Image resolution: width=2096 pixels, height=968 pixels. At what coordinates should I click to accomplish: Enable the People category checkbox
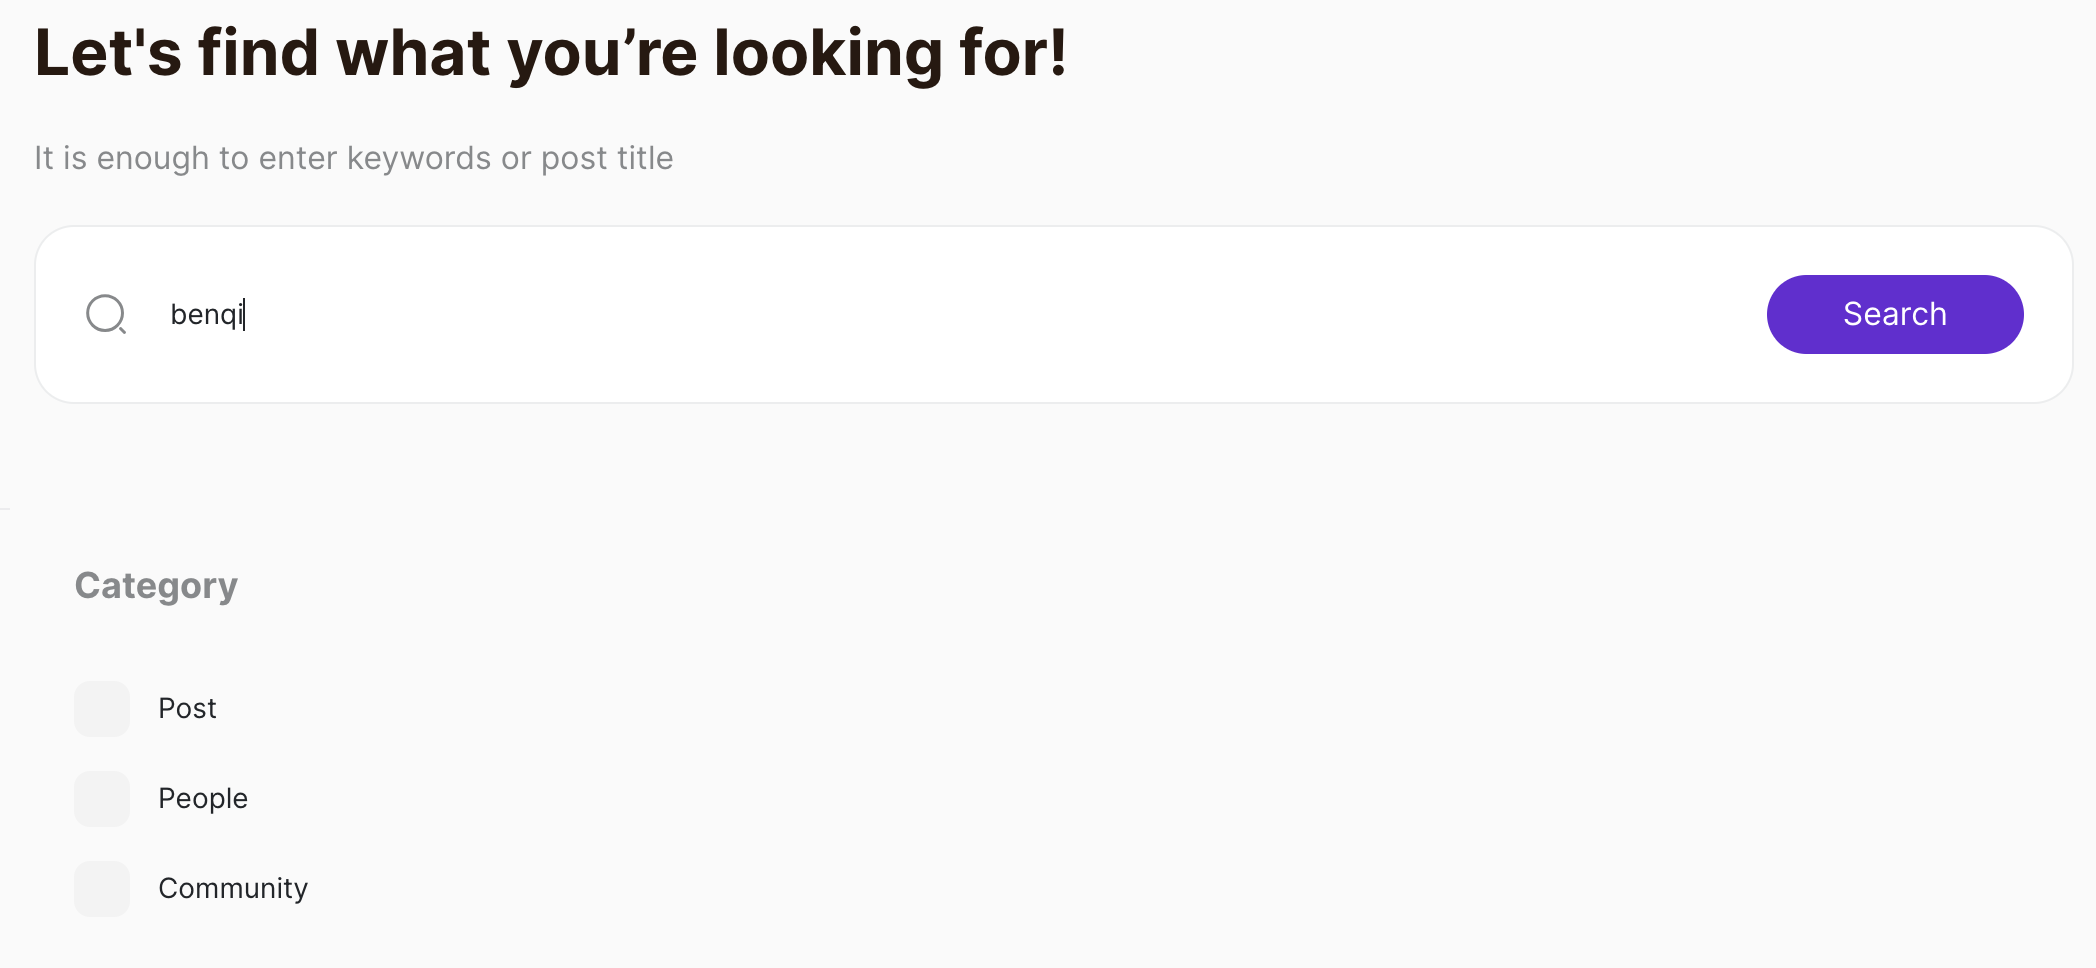[x=102, y=799]
